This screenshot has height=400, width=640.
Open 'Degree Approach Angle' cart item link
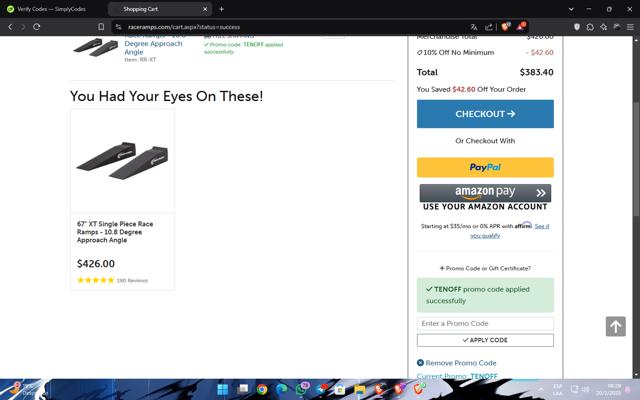click(x=153, y=48)
